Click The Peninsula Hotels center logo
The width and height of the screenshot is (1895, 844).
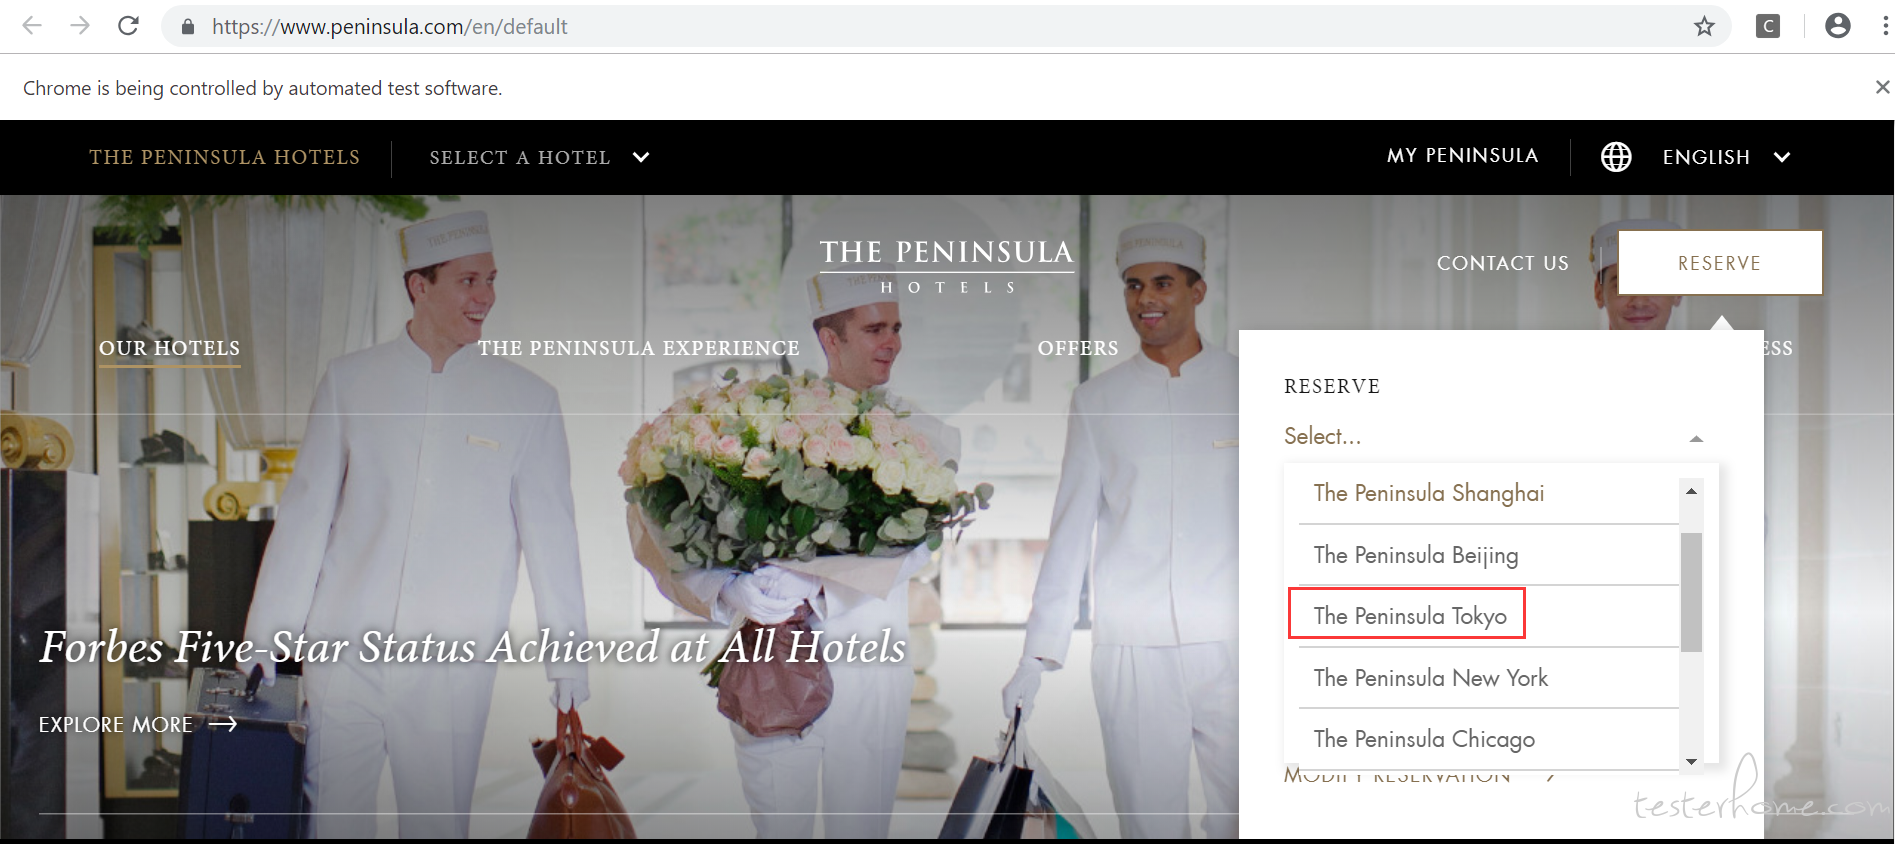click(x=946, y=265)
